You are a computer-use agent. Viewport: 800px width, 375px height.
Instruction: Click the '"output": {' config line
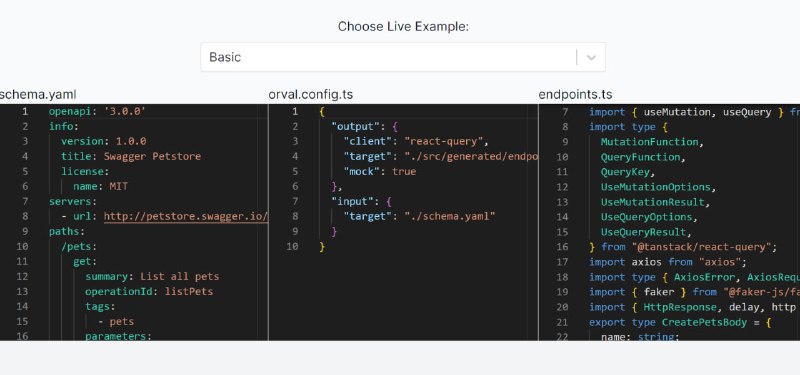364,126
